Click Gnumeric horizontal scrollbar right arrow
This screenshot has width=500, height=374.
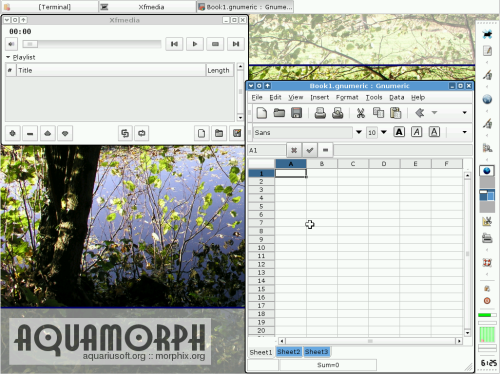459,341
